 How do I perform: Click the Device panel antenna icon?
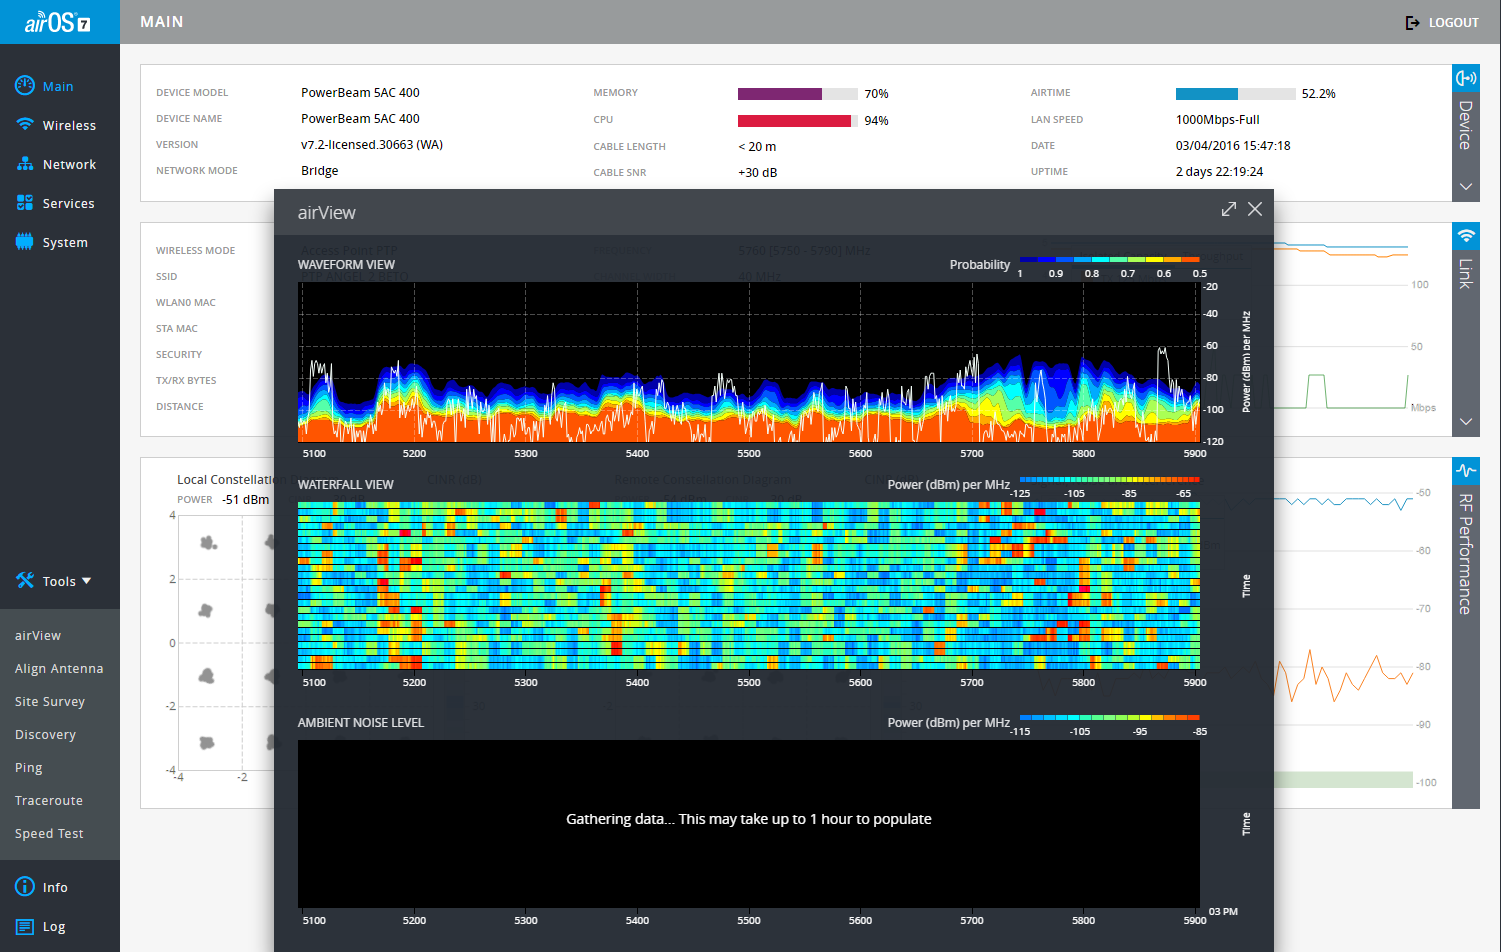(1465, 78)
